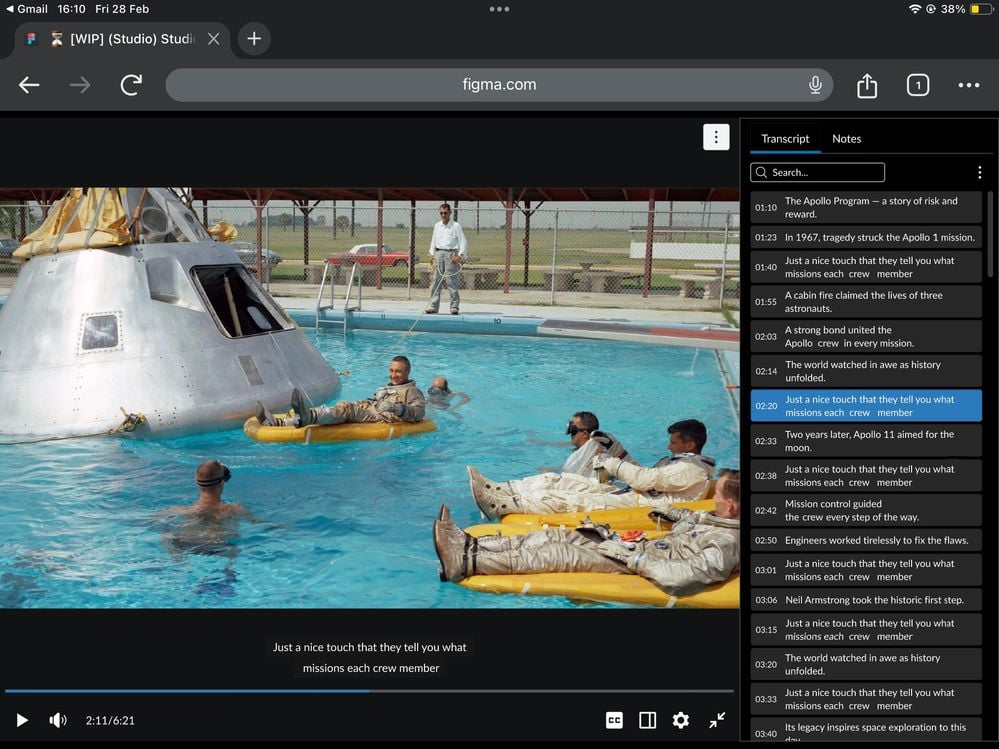Mute the video with the volume icon

[x=57, y=720]
